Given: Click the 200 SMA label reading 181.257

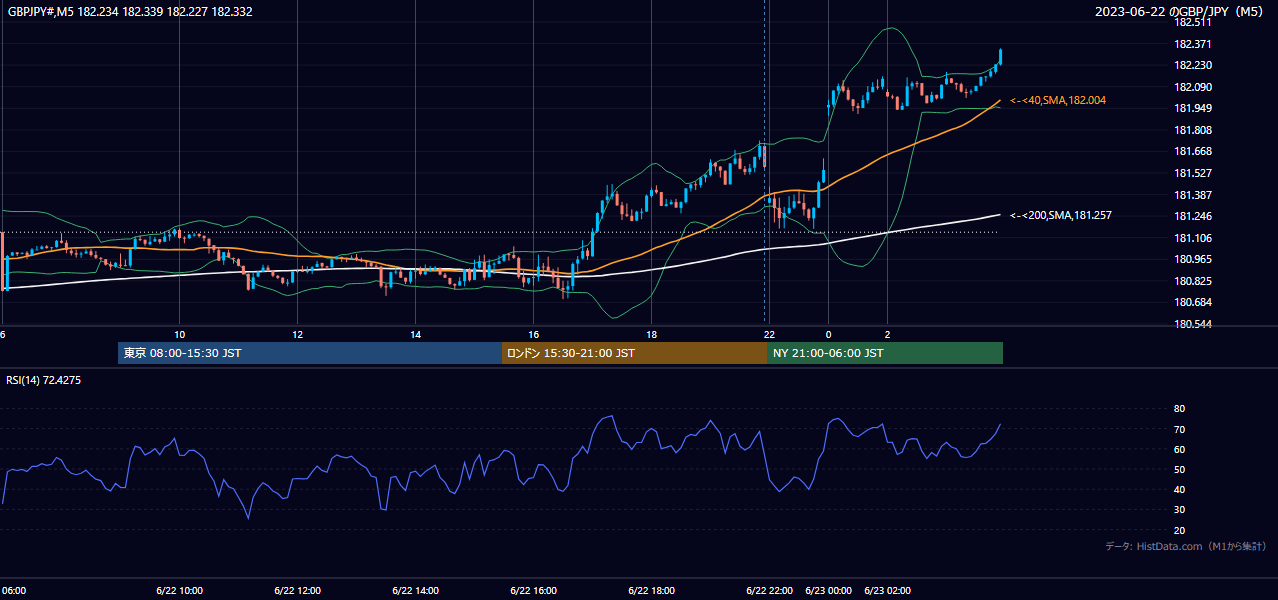Looking at the screenshot, I should (x=1061, y=215).
